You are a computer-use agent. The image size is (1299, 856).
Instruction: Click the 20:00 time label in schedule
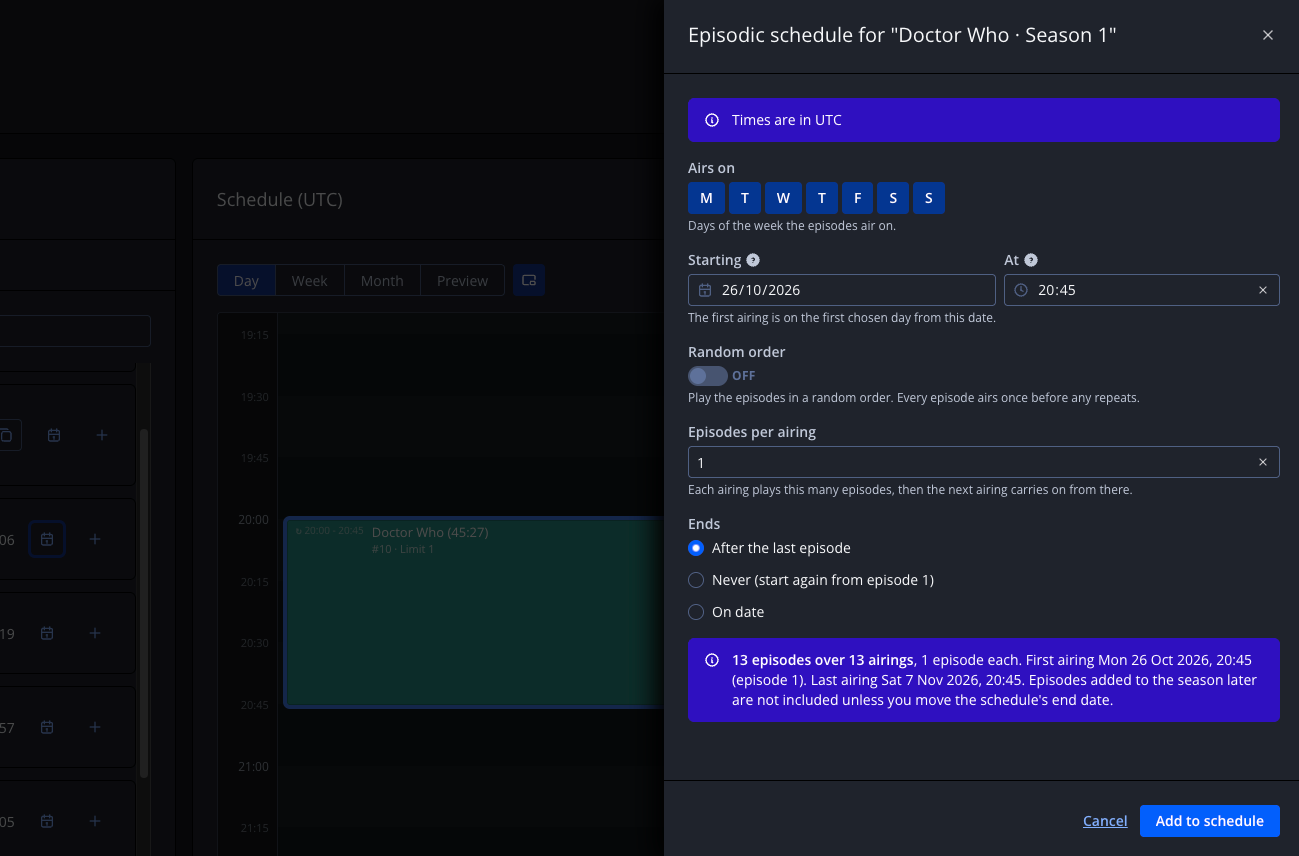click(x=254, y=519)
